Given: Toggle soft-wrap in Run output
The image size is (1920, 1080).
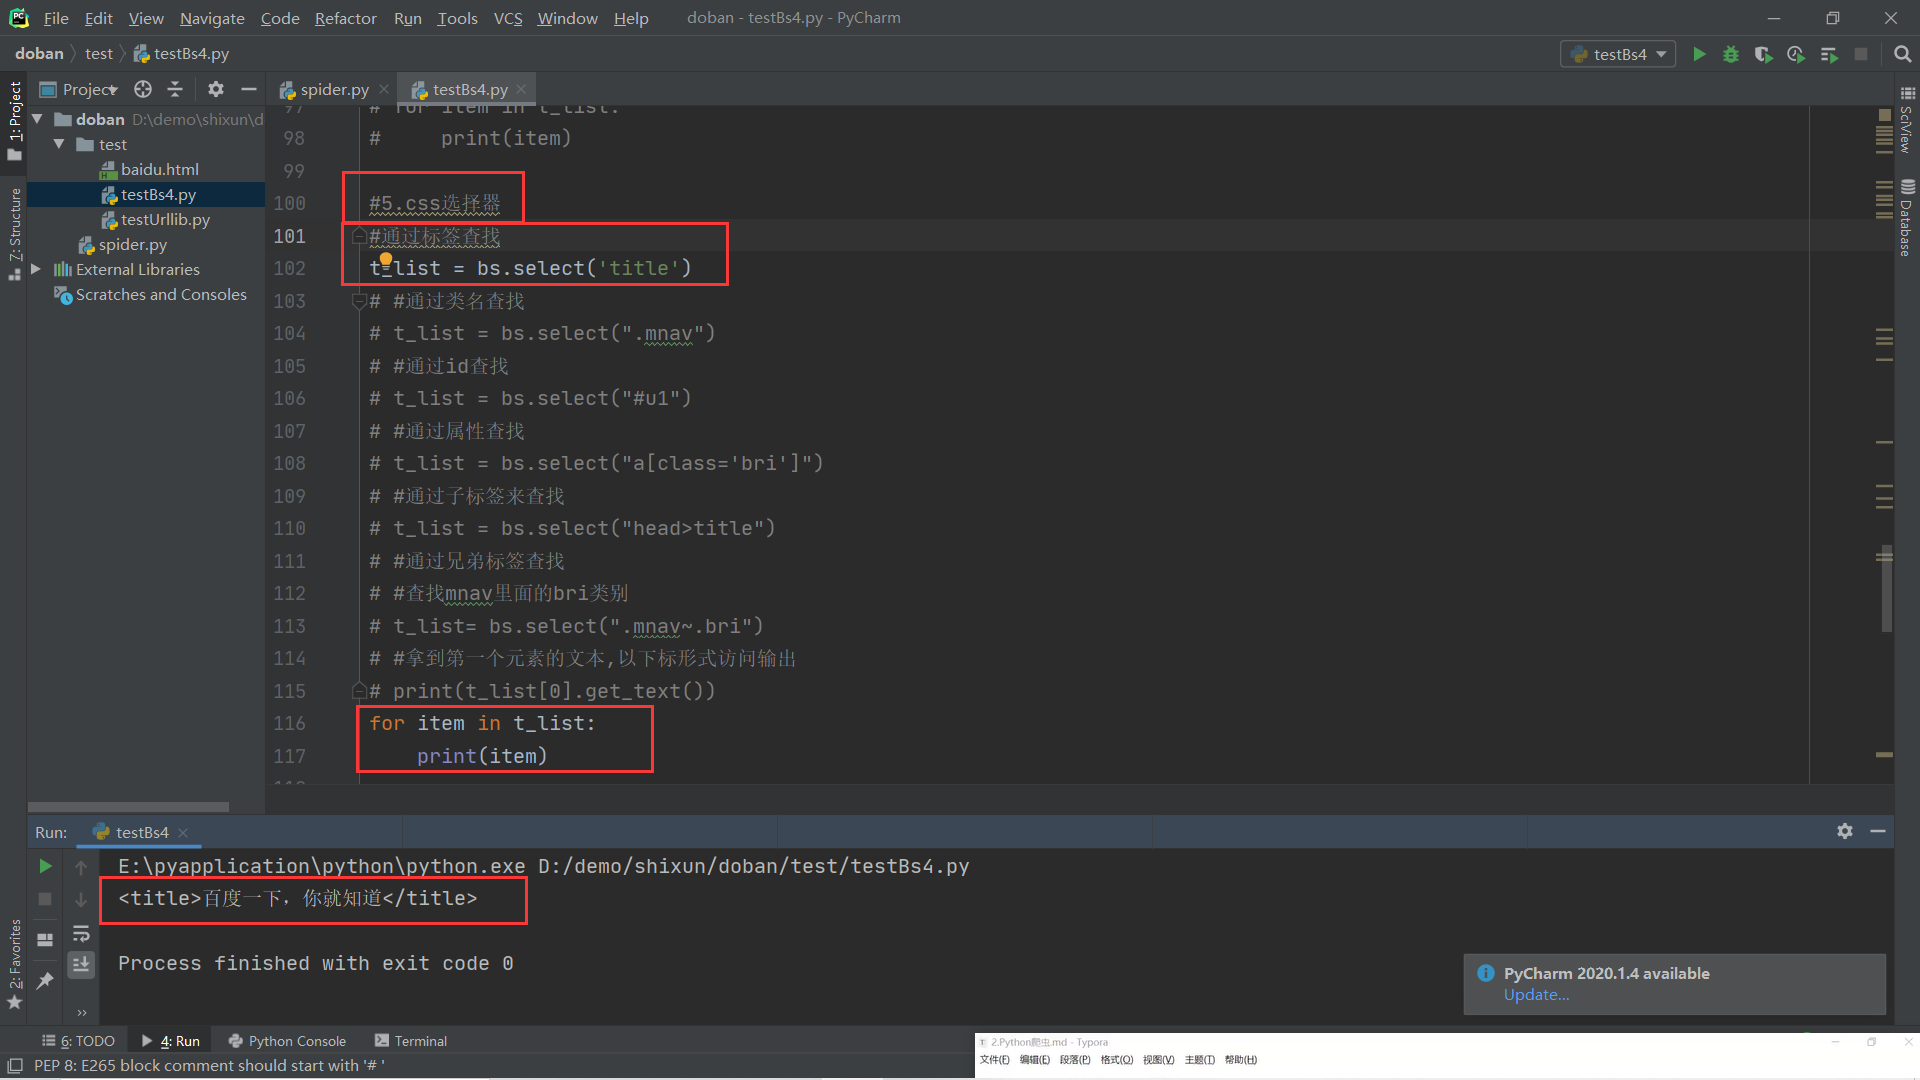Looking at the screenshot, I should [x=81, y=933].
